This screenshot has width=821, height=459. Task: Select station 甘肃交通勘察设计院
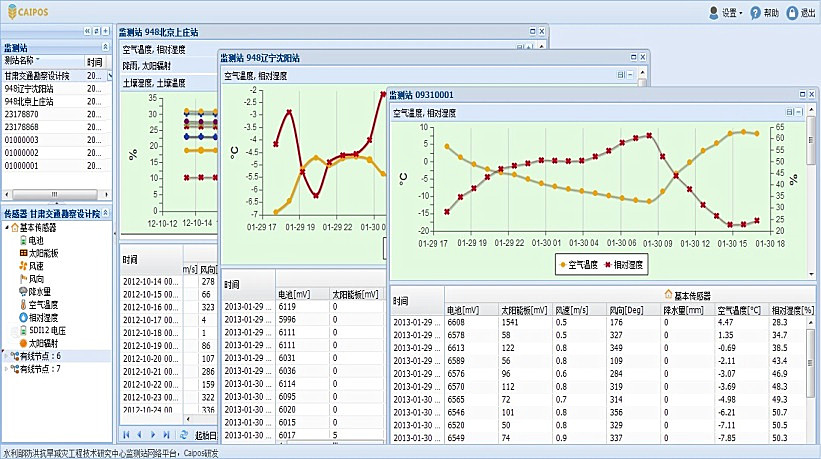click(57, 76)
